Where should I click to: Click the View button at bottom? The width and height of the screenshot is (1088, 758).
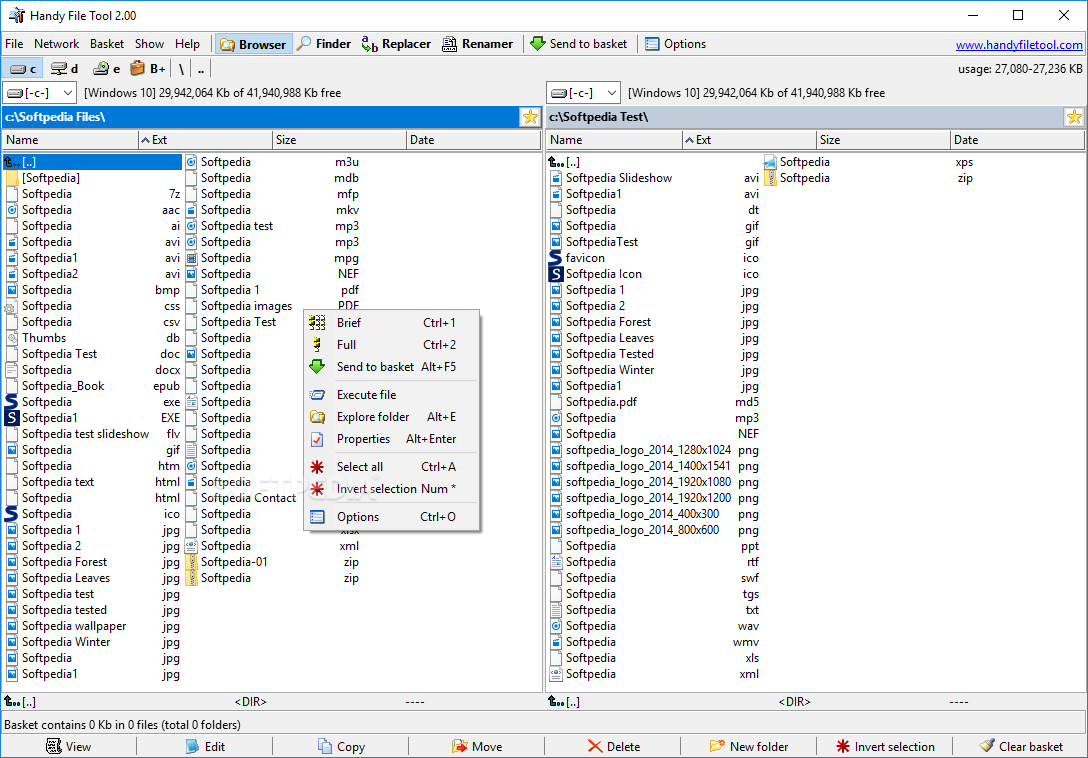(x=68, y=747)
